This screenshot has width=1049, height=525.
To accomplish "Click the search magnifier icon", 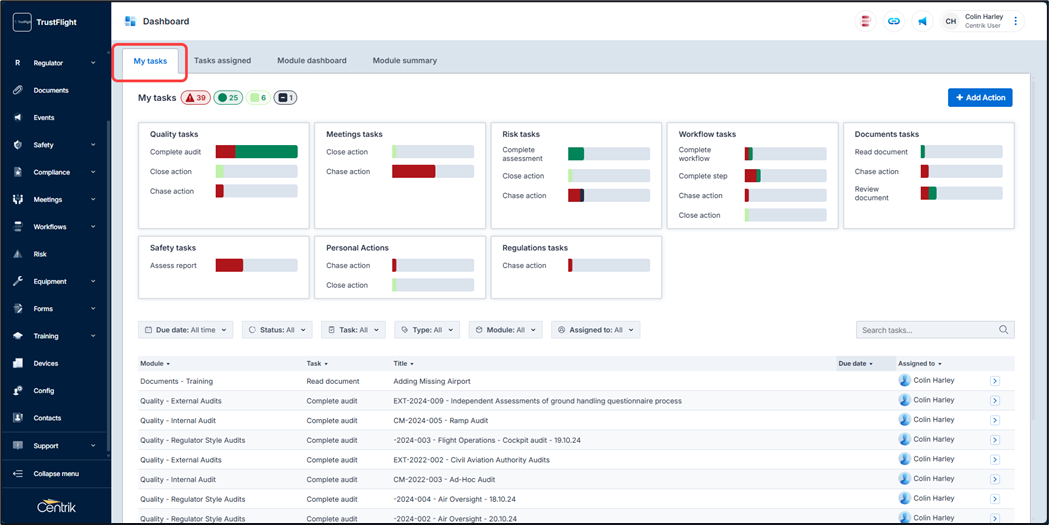I will 1004,330.
